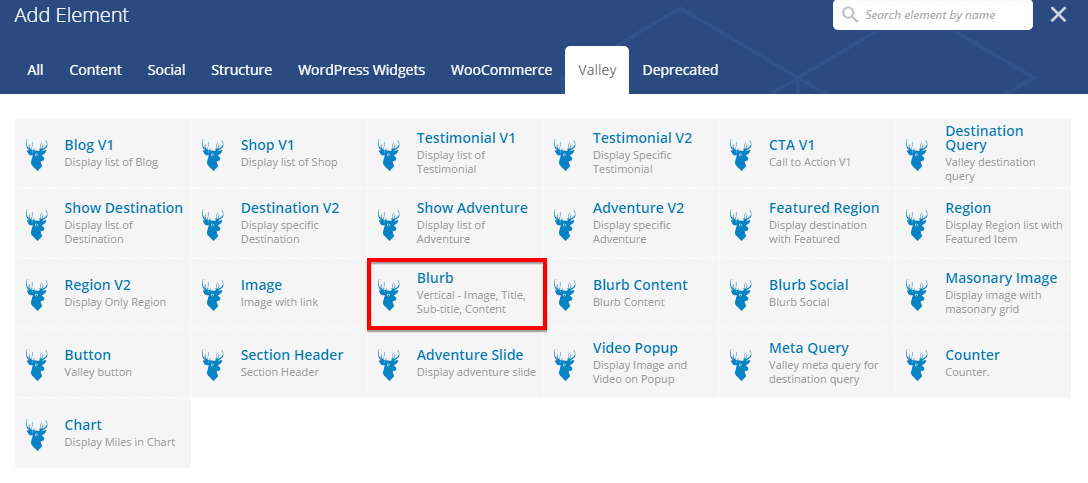Add the Section Header element
This screenshot has width=1088, height=483.
click(292, 355)
